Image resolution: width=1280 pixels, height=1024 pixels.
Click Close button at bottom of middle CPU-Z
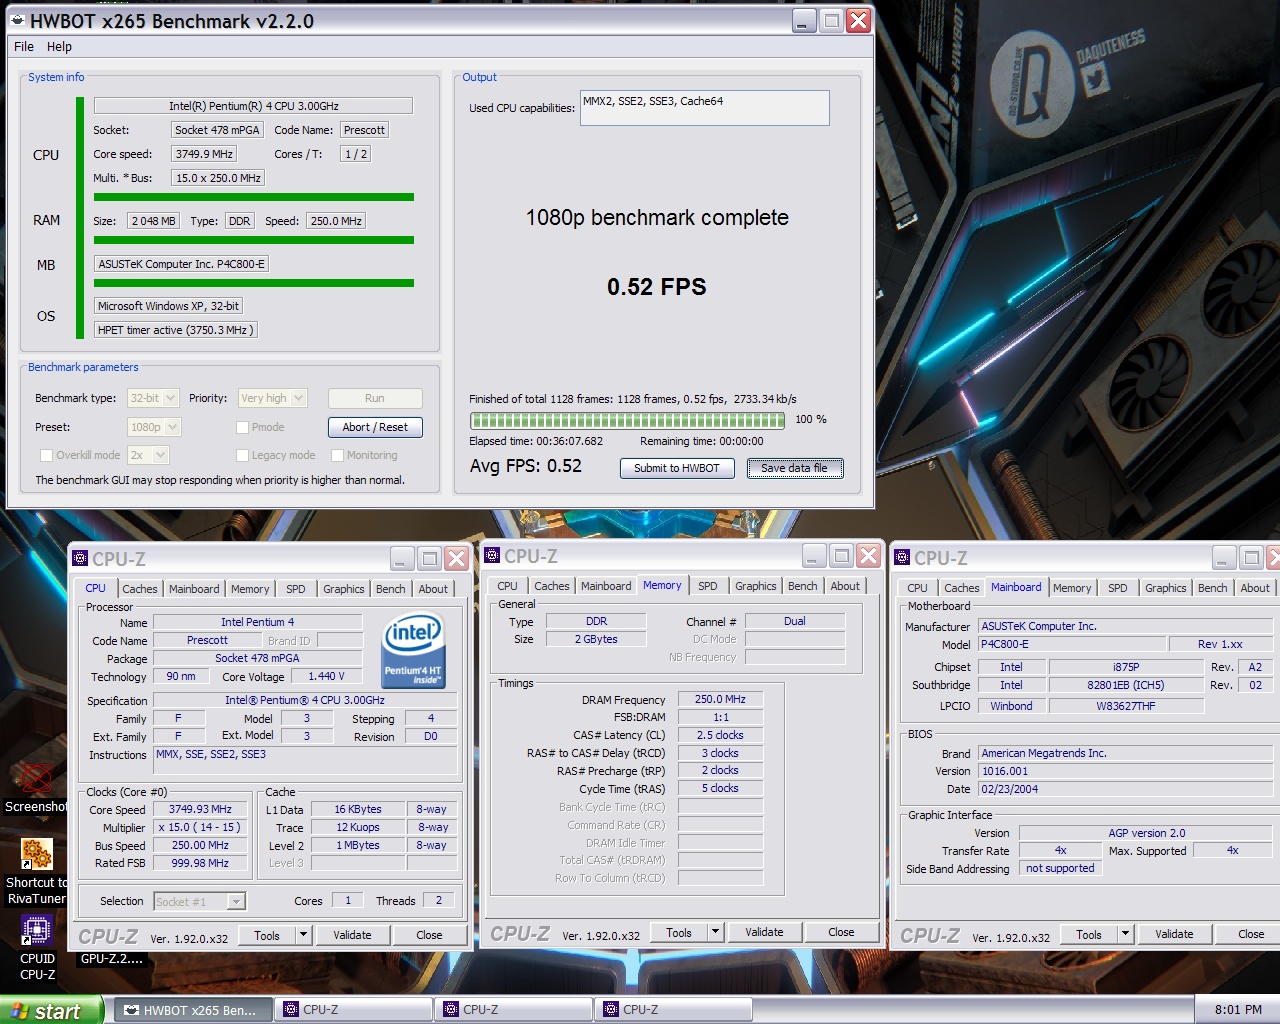click(841, 932)
